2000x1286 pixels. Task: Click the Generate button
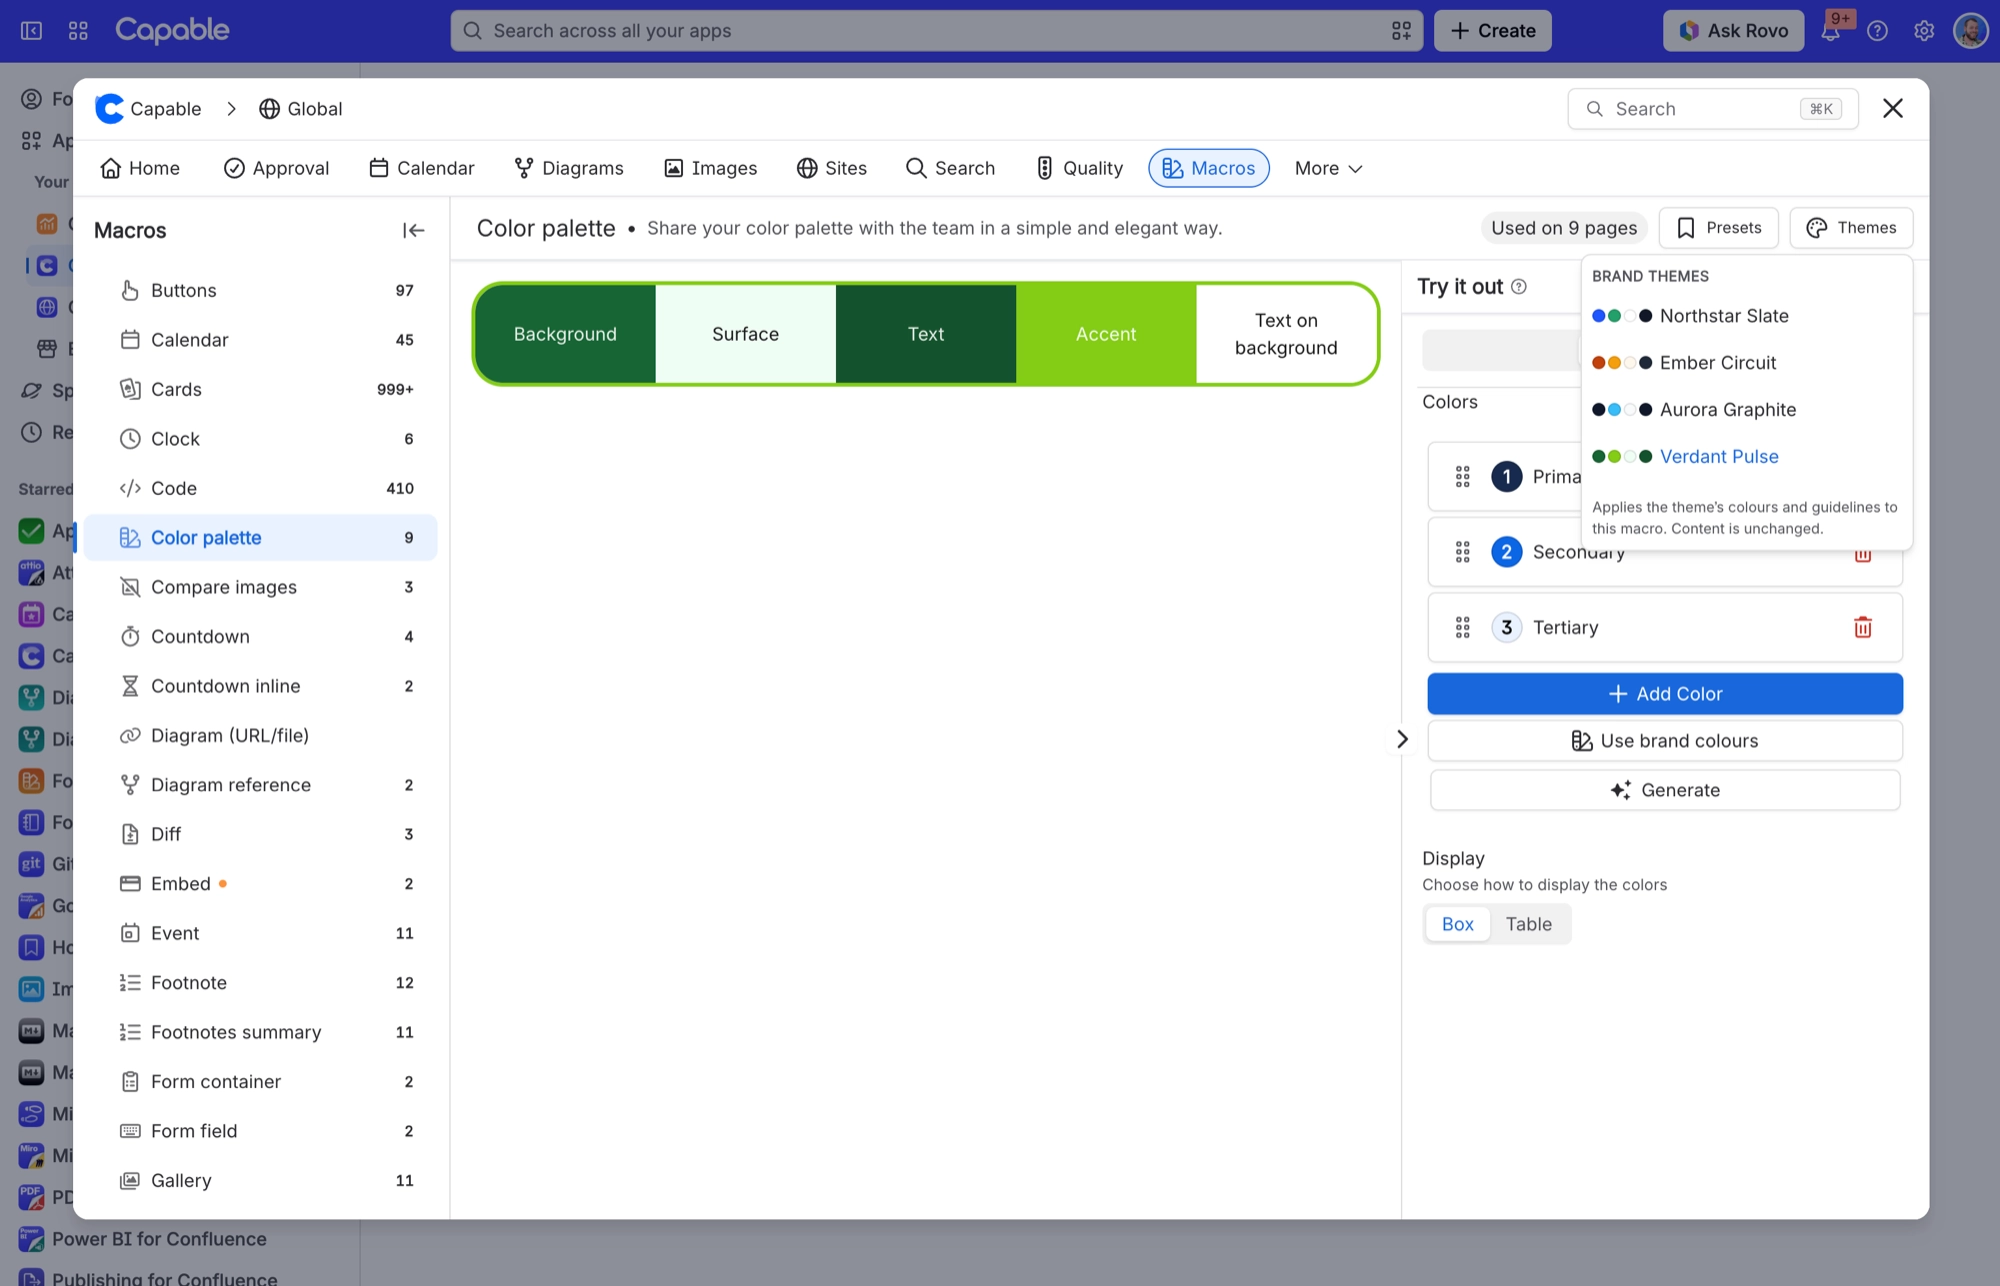pyautogui.click(x=1664, y=790)
